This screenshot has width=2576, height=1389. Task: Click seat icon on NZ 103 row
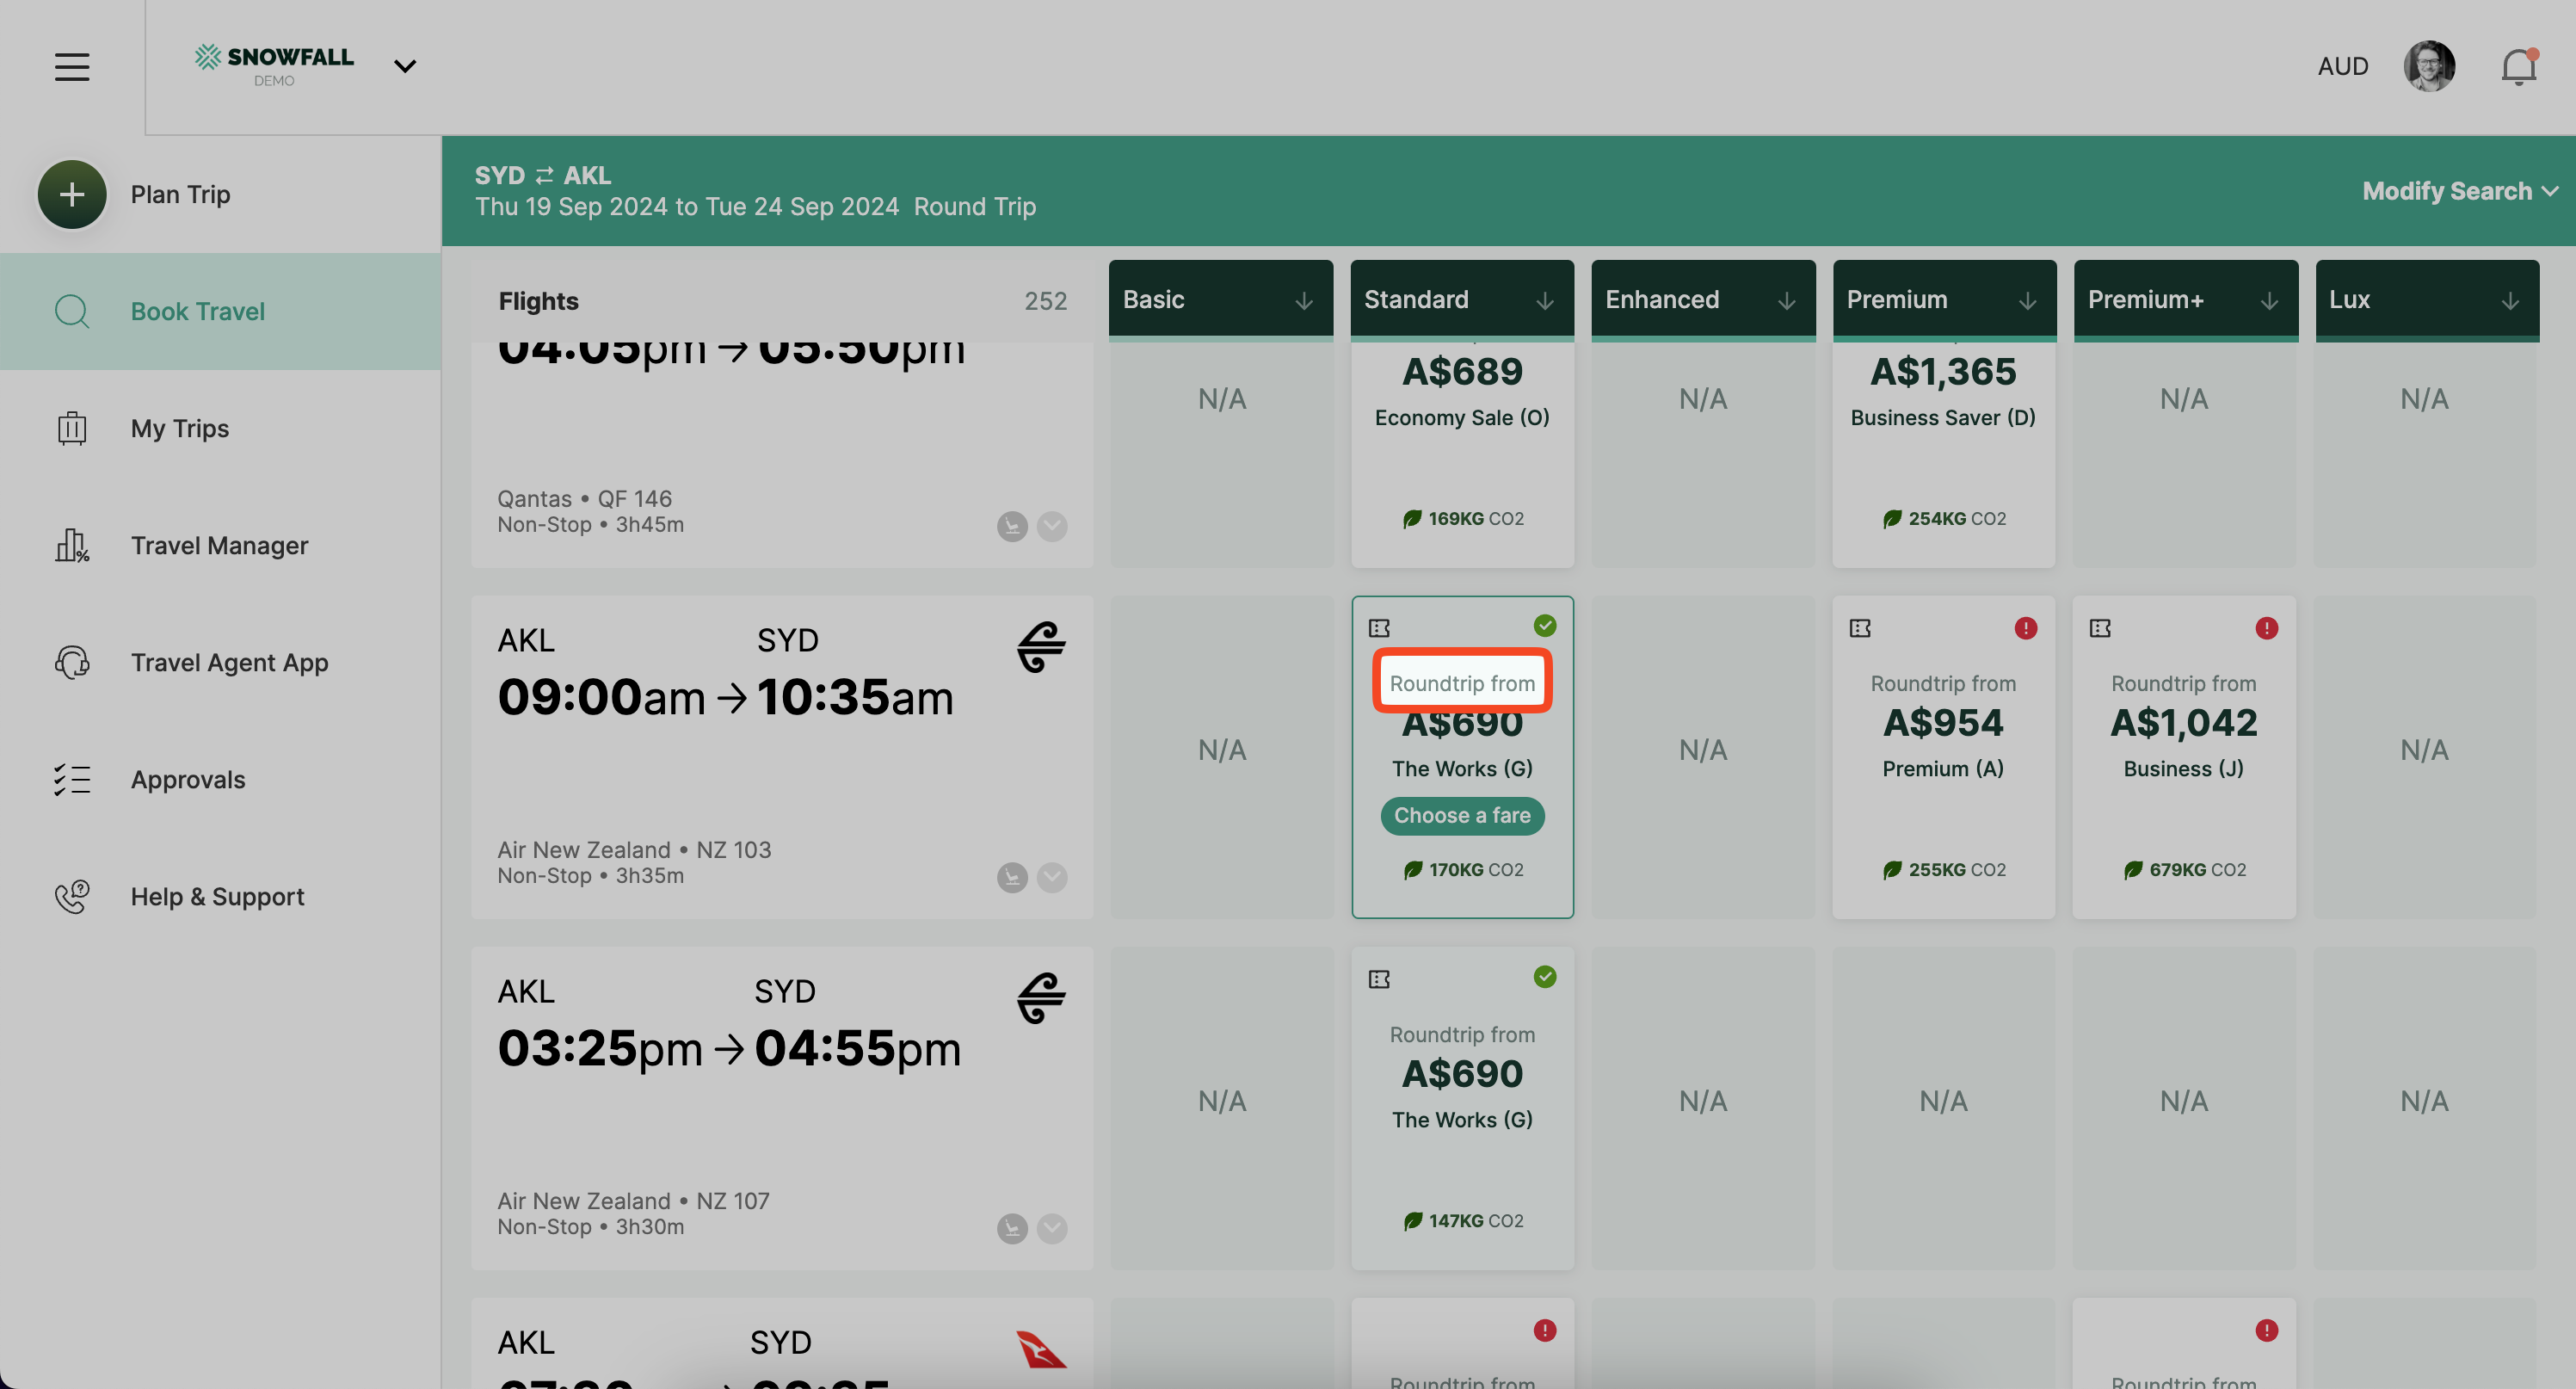tap(1012, 877)
